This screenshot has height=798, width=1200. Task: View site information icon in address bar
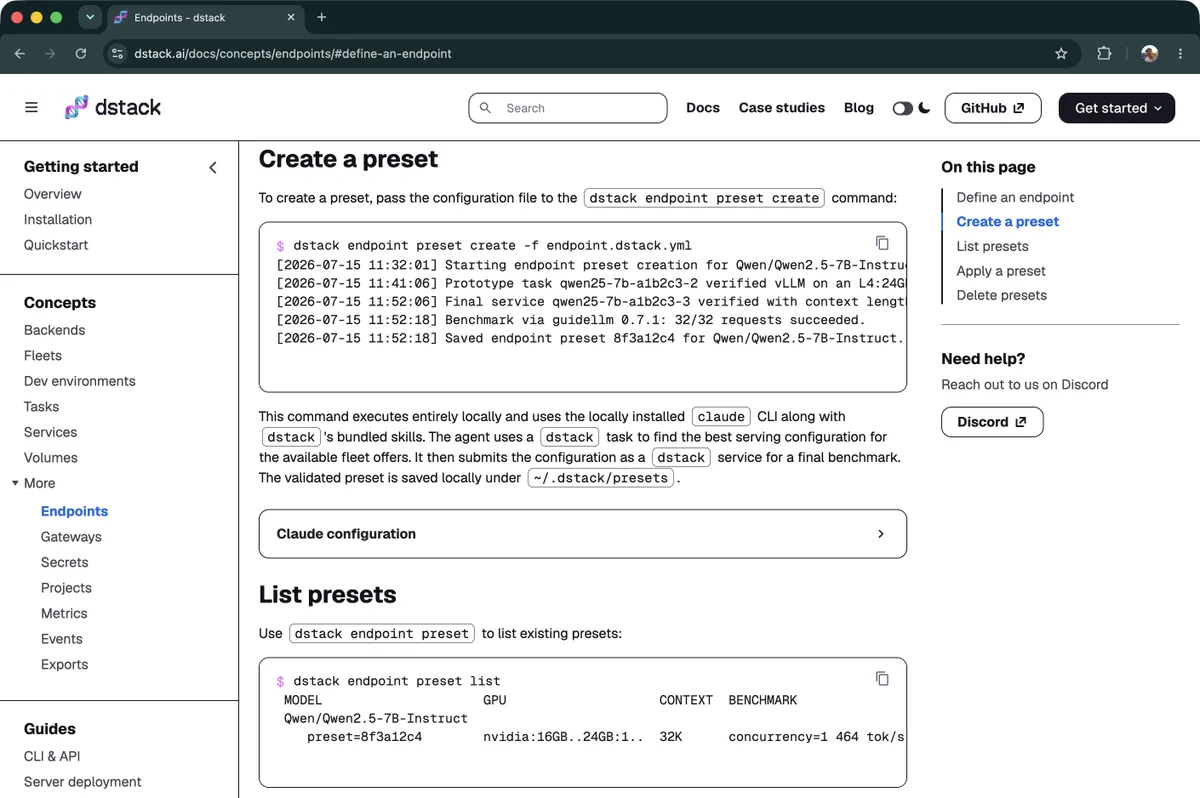118,53
